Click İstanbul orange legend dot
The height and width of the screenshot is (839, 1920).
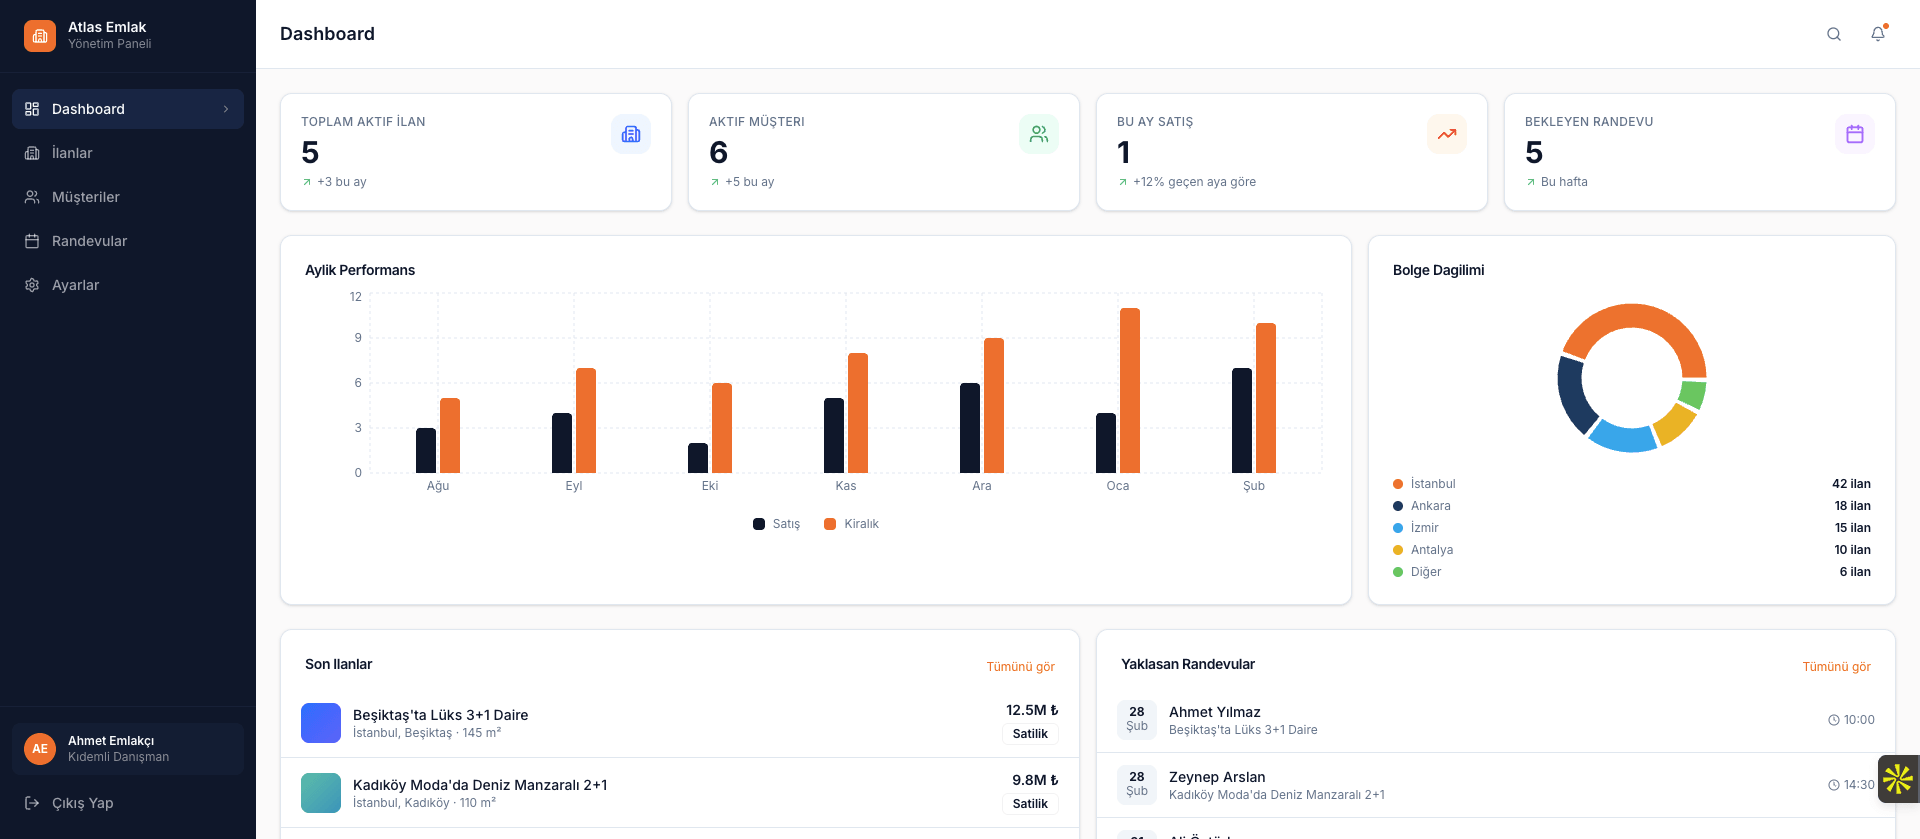[x=1398, y=484]
